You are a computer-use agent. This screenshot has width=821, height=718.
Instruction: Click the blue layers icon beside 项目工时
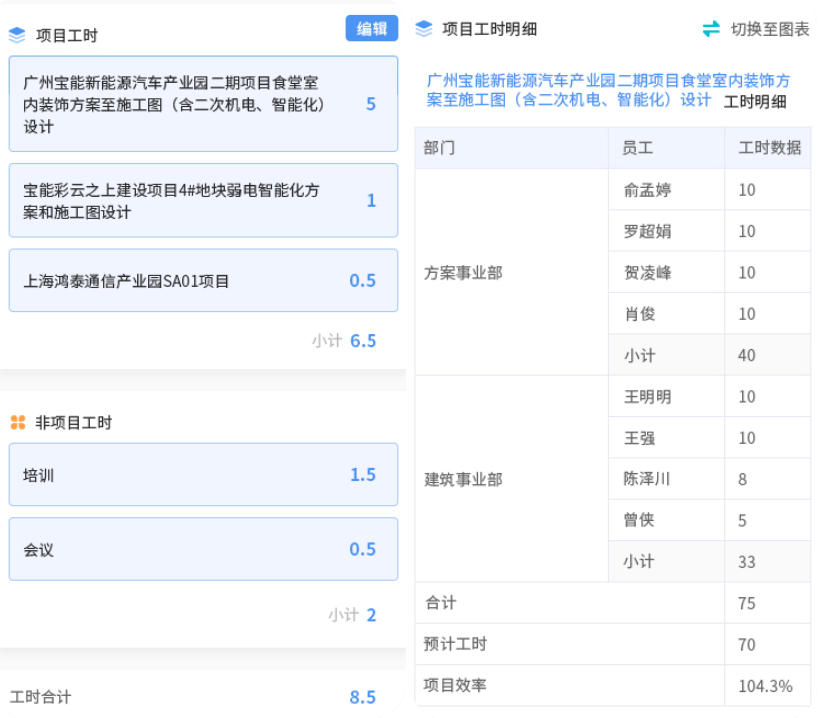point(17,35)
